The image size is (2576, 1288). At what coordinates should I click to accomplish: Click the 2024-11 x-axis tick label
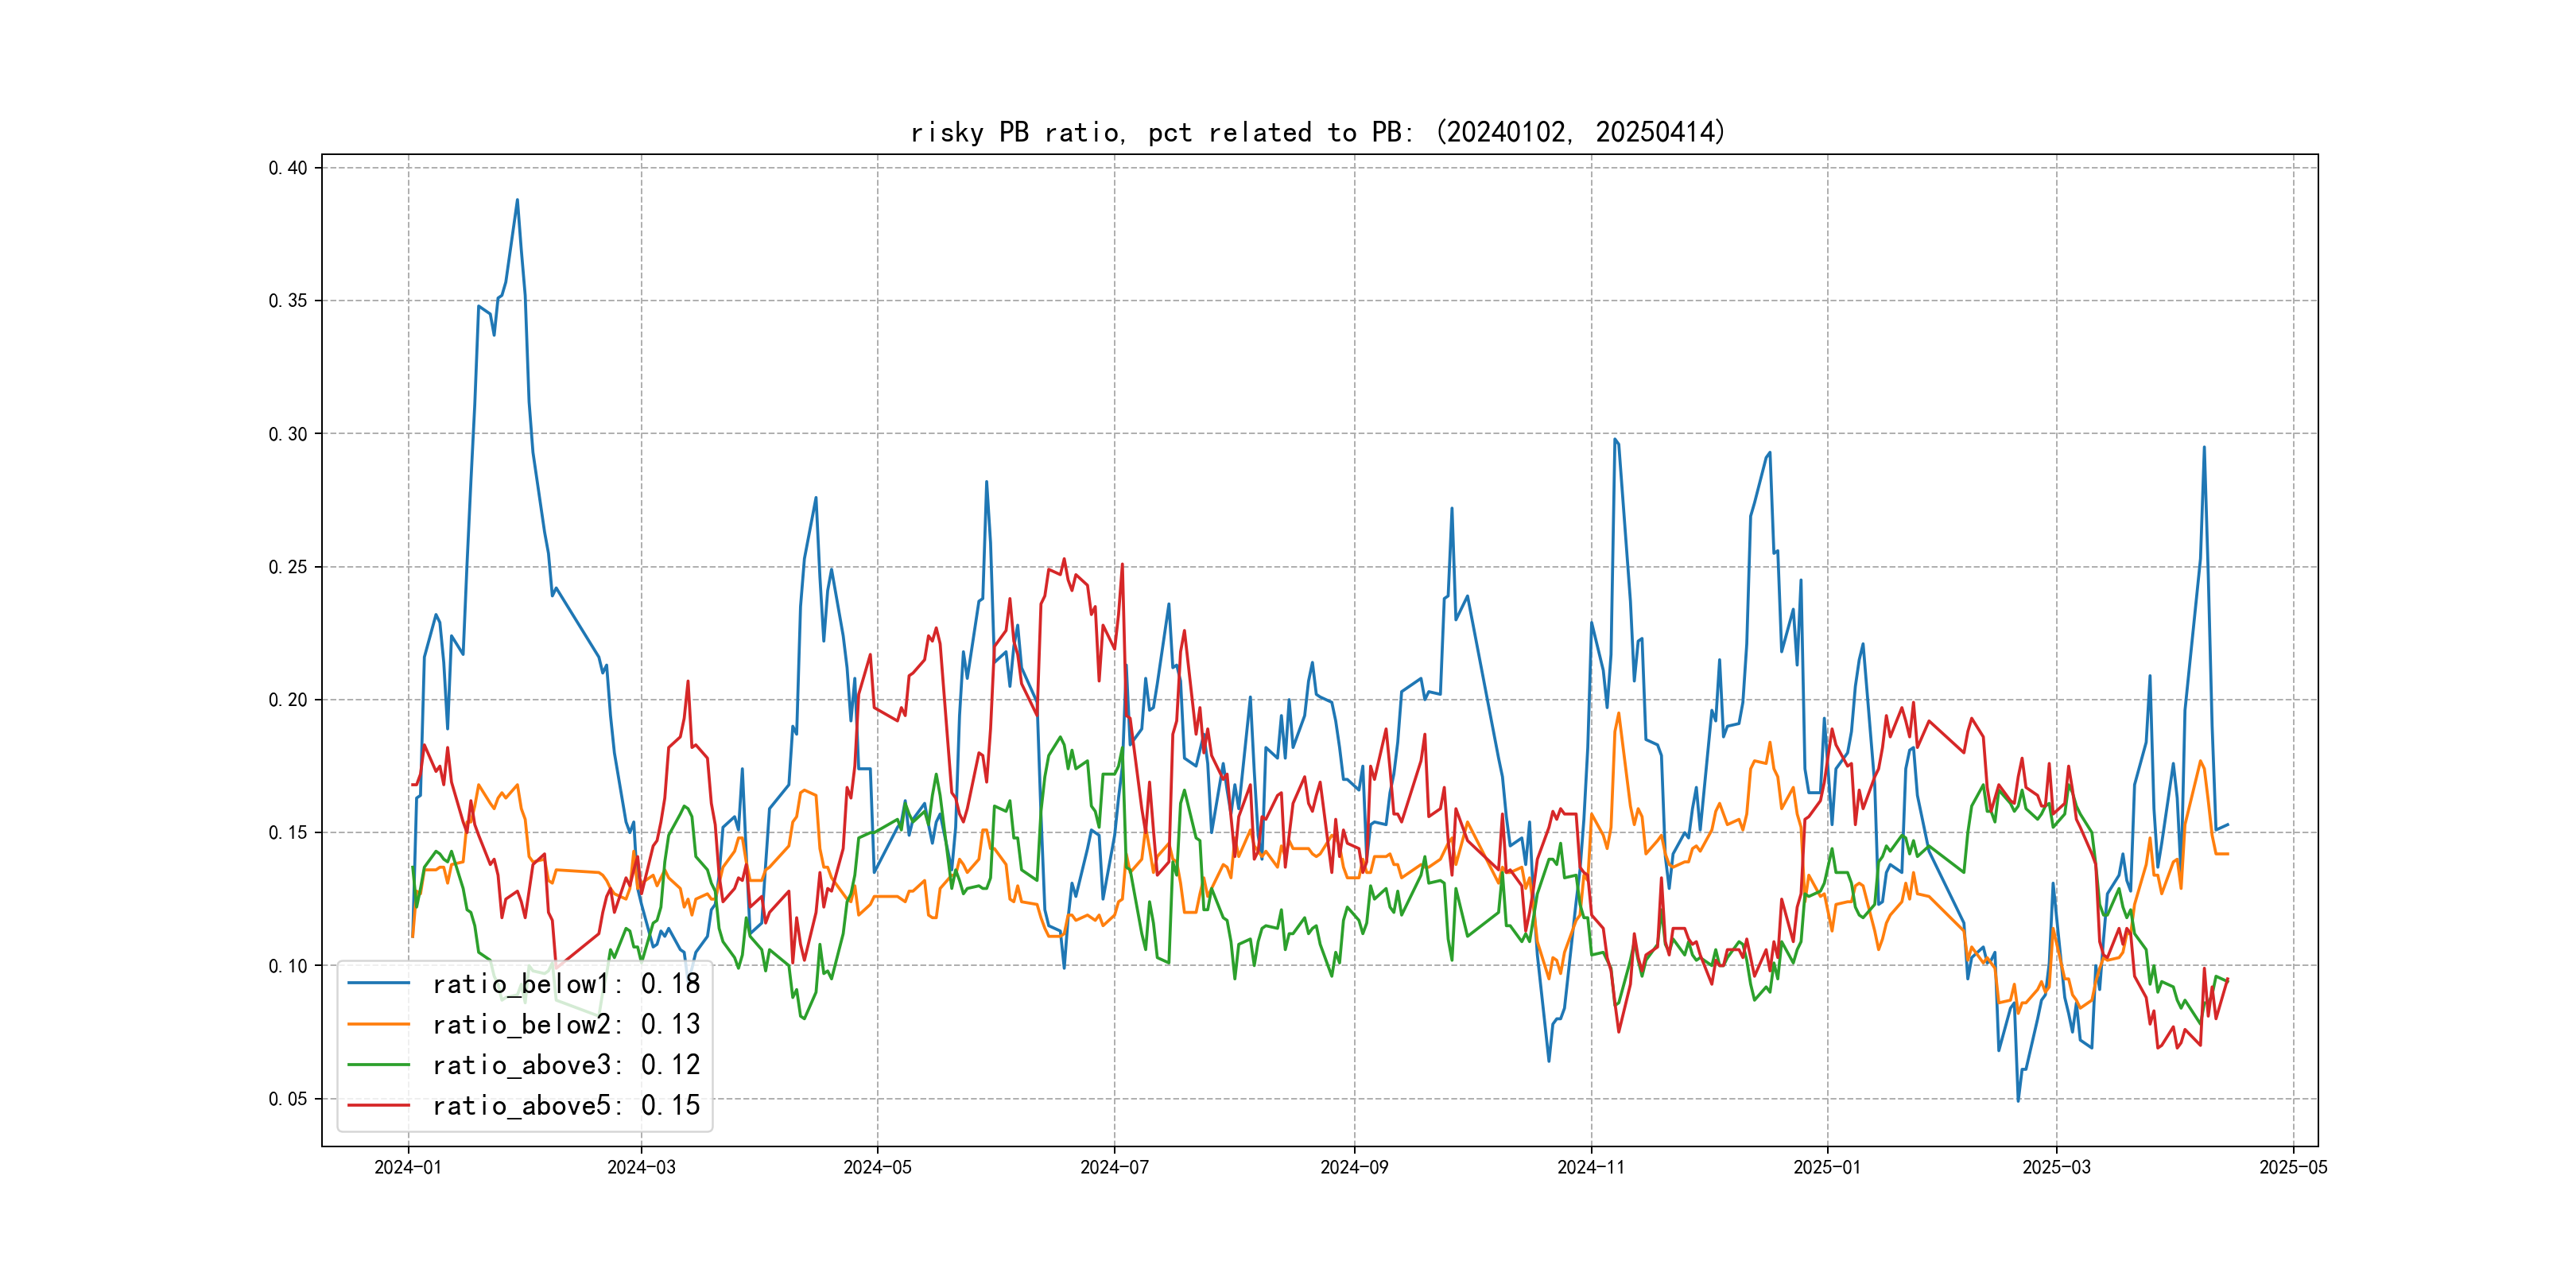1591,1167
